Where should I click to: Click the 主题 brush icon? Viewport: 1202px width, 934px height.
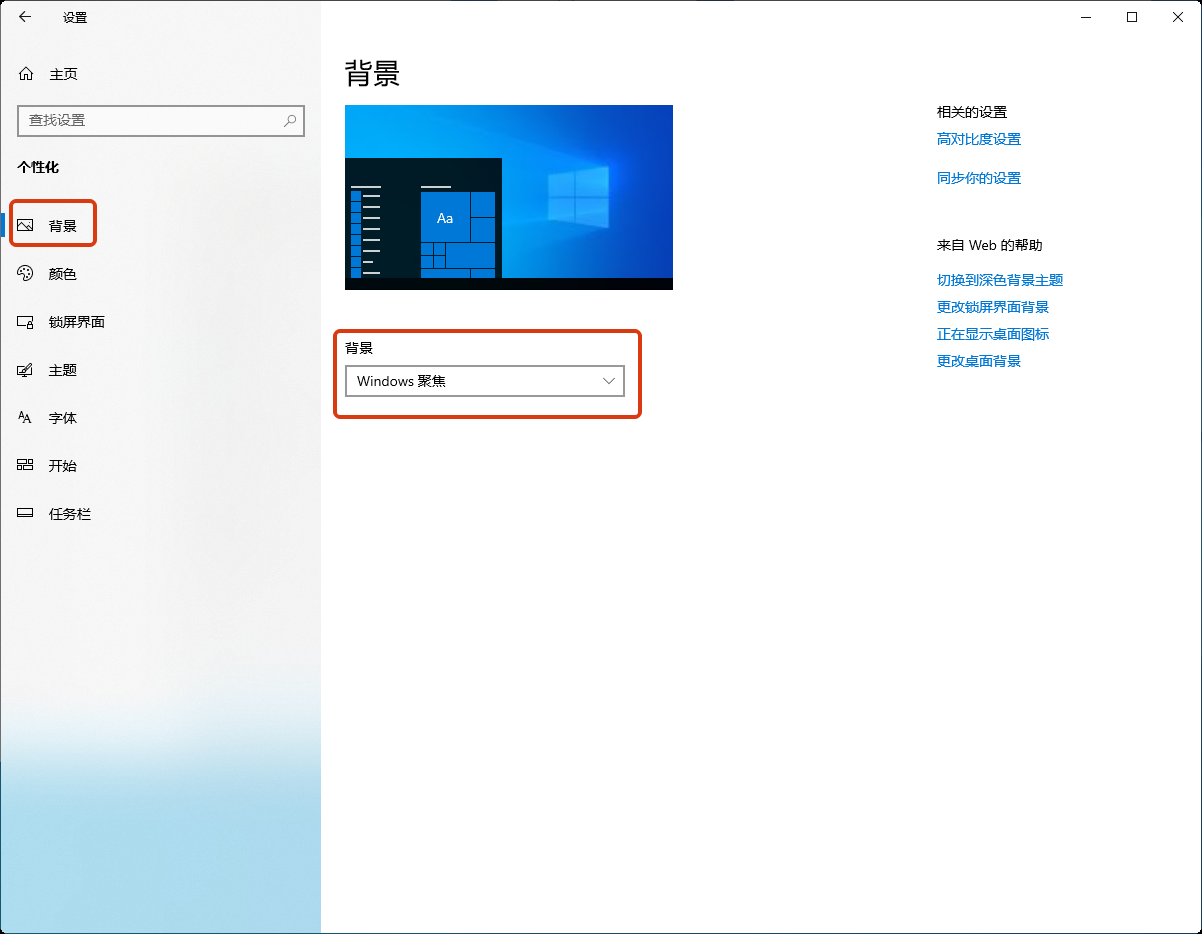(x=26, y=370)
